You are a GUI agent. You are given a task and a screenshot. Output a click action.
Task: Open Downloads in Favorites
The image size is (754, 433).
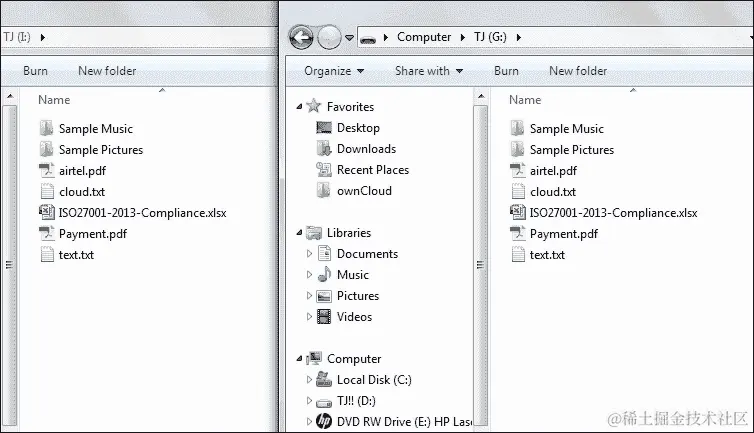[x=366, y=149]
